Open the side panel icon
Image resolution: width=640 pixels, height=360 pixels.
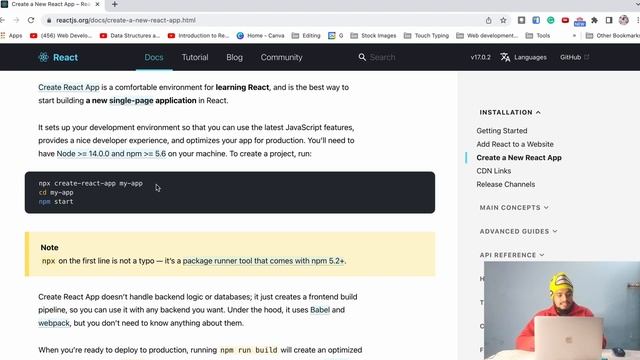[609, 20]
